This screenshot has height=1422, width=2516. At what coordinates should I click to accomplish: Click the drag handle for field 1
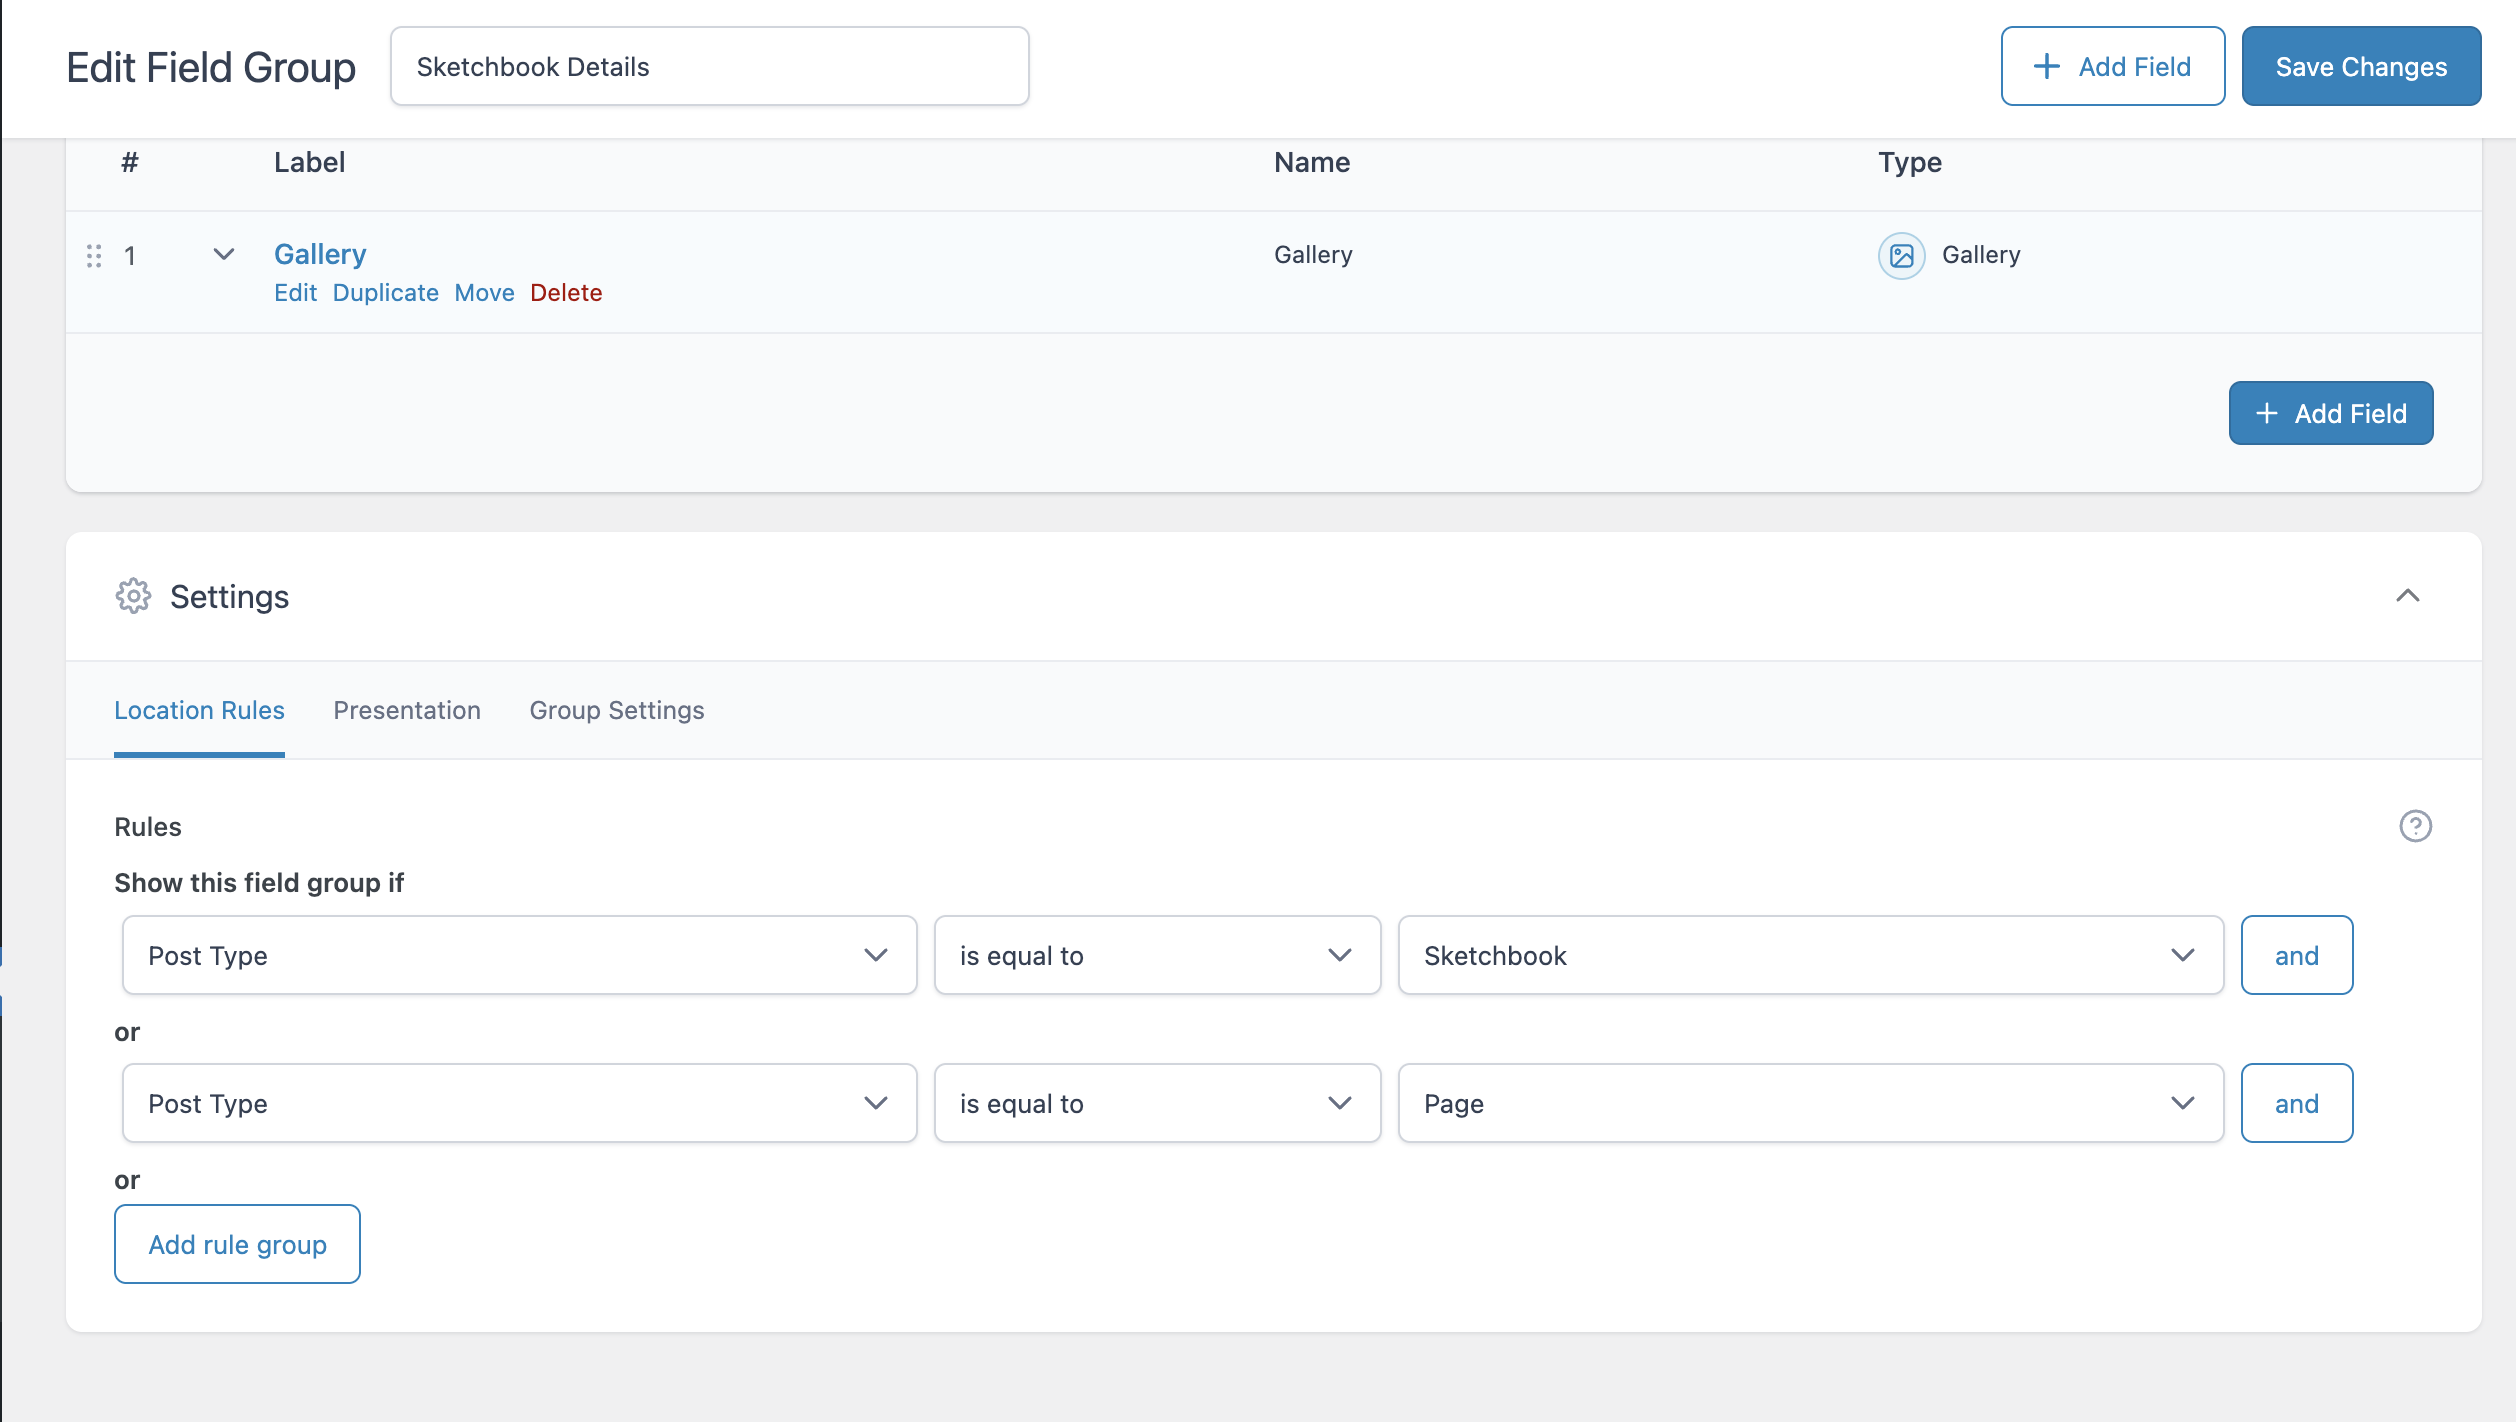(x=94, y=256)
